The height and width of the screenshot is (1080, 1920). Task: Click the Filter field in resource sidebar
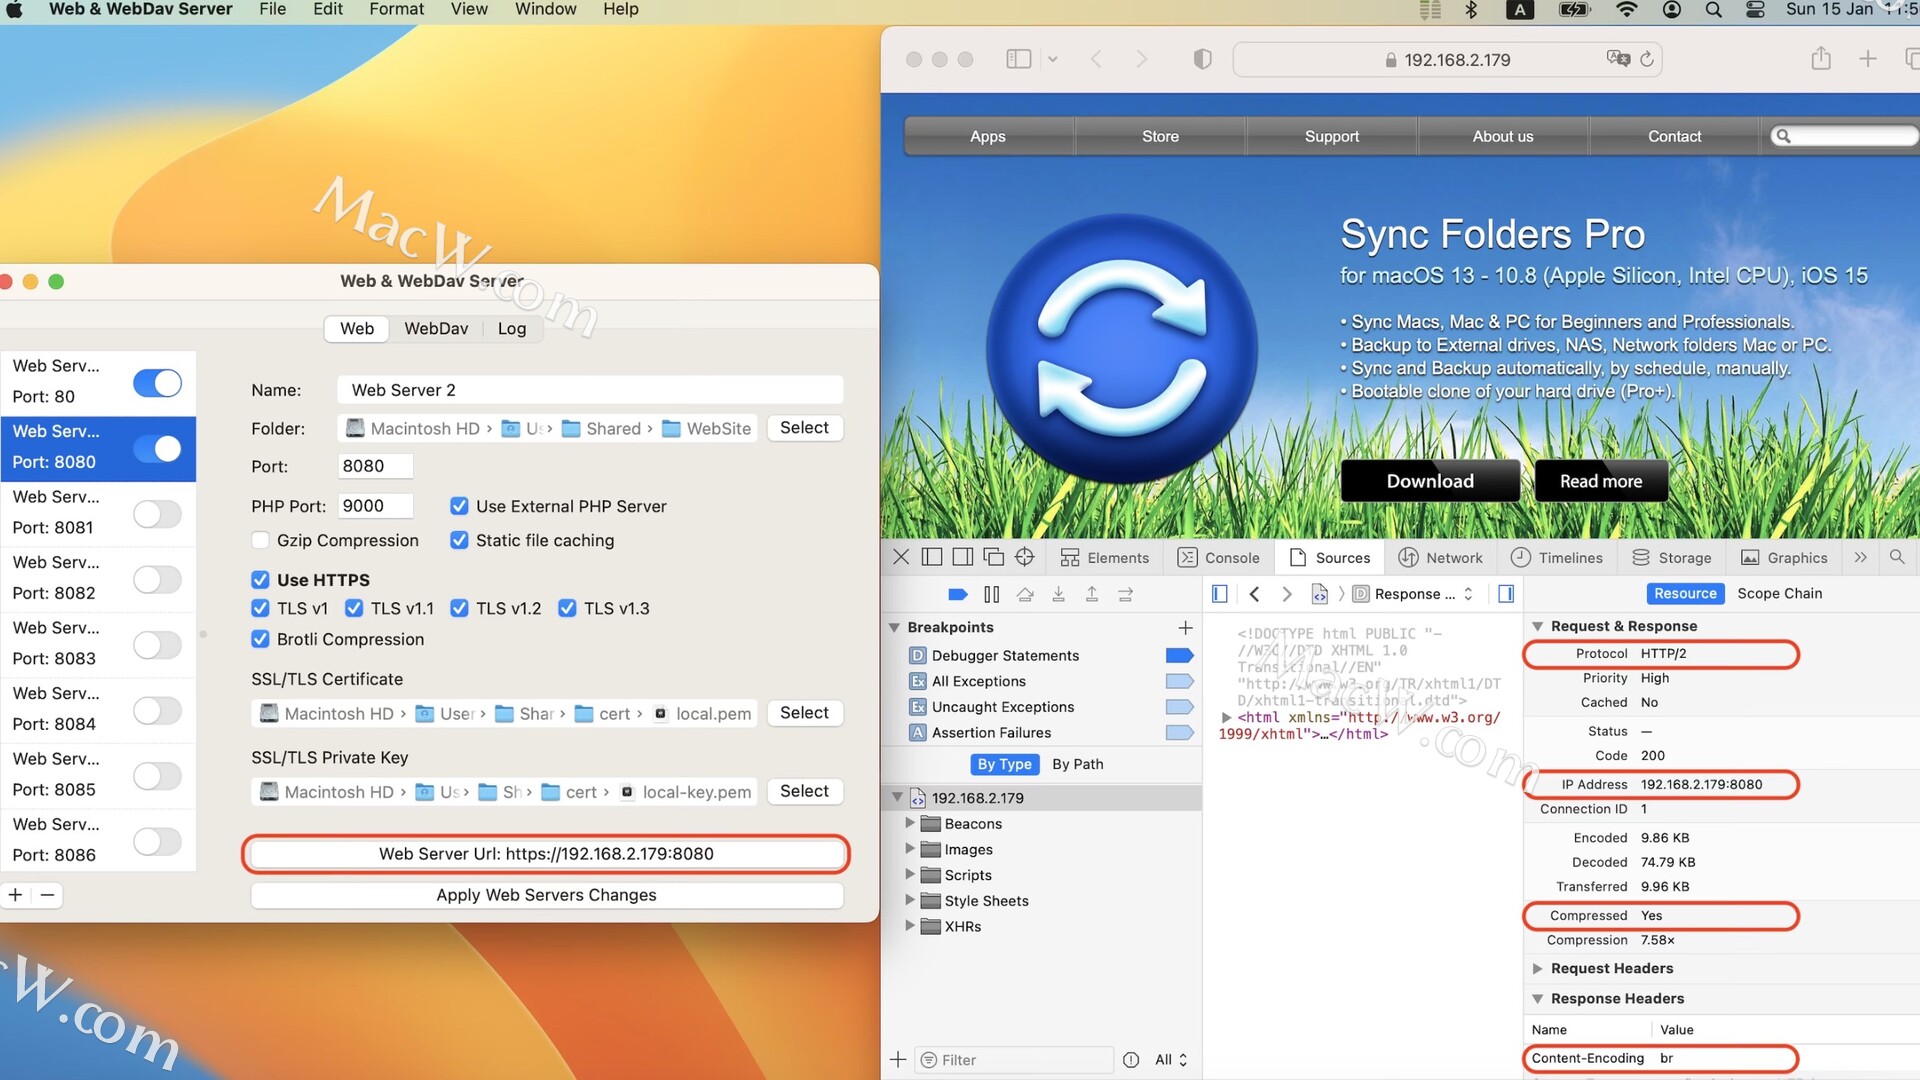(x=1014, y=1060)
